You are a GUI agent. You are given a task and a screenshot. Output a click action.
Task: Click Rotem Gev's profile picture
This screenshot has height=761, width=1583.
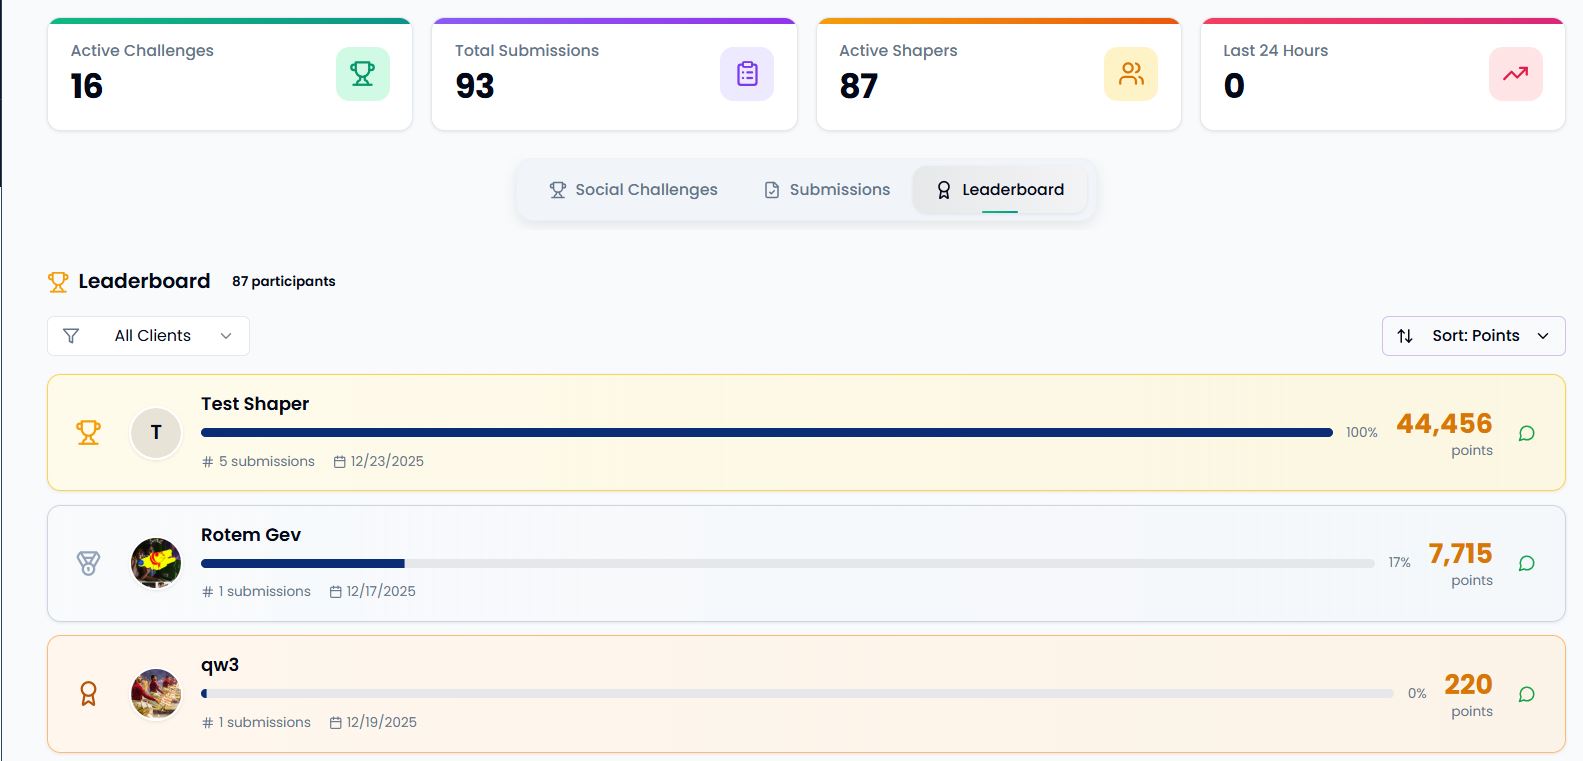click(156, 563)
